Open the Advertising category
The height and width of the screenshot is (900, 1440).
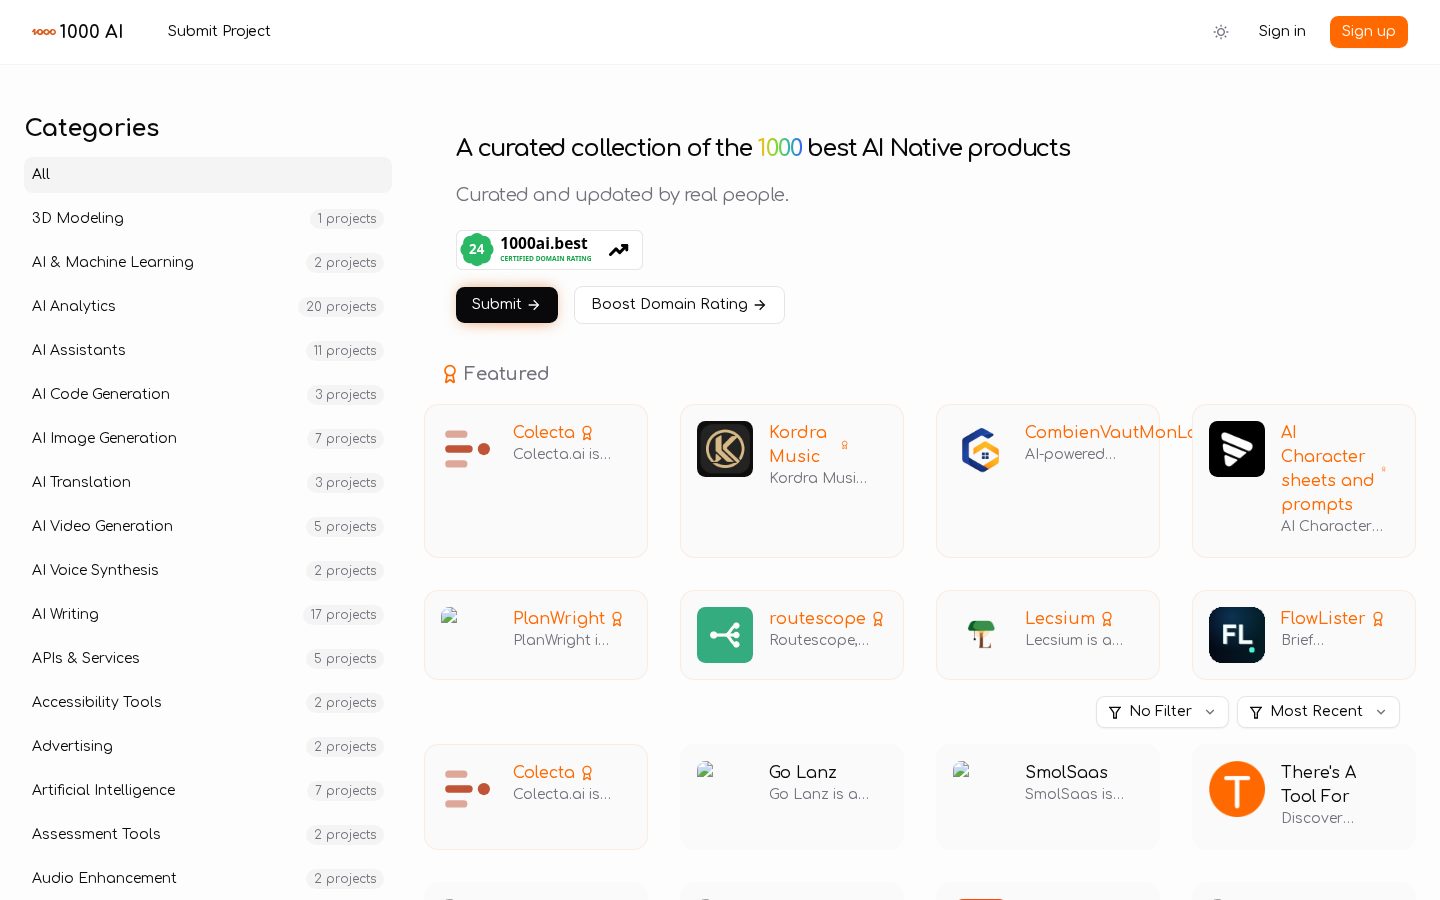[x=208, y=746]
